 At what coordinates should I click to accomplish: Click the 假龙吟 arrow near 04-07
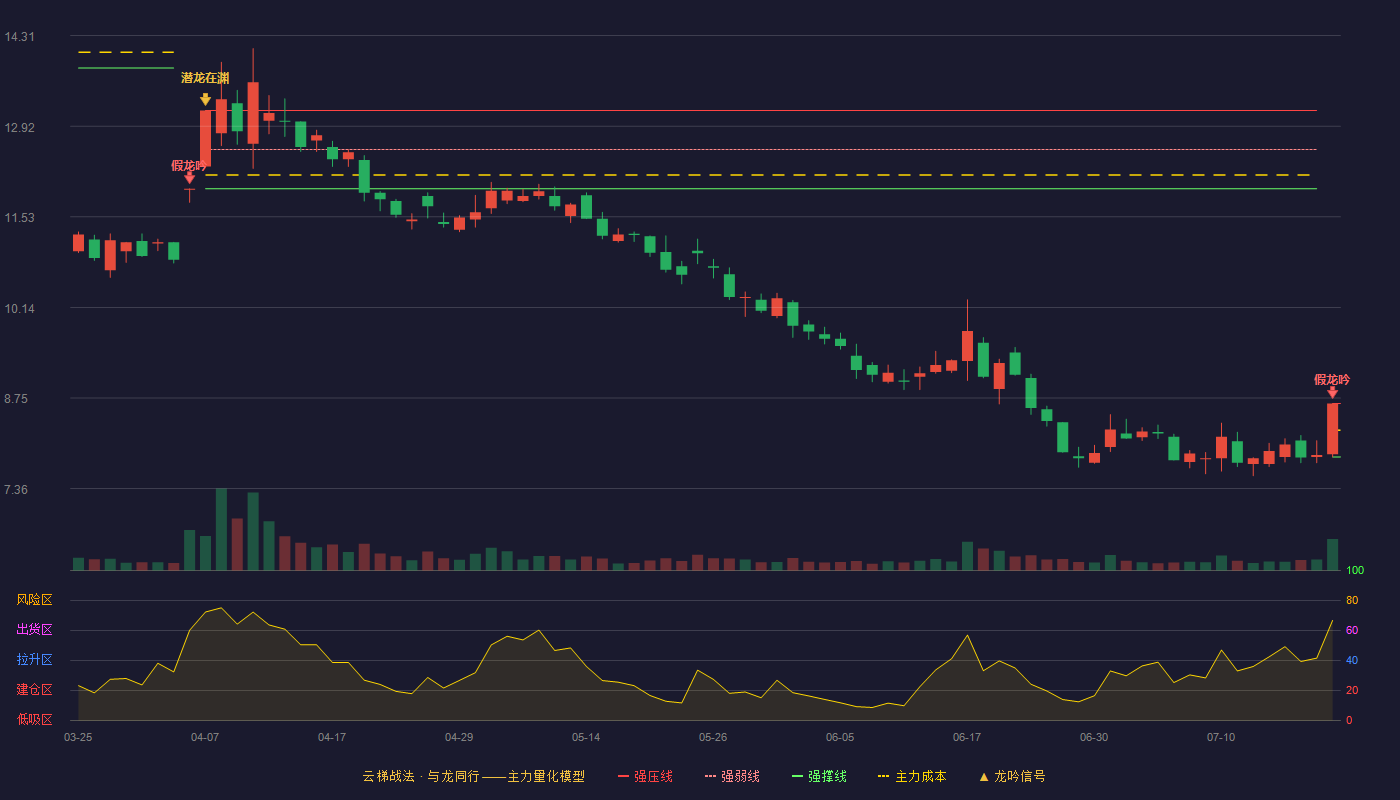189,178
